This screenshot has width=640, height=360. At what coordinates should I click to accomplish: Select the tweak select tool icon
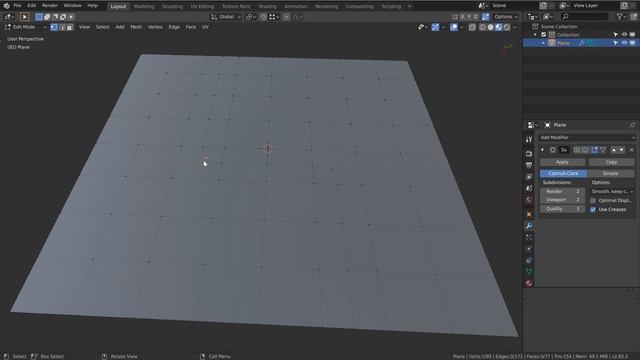(24, 17)
